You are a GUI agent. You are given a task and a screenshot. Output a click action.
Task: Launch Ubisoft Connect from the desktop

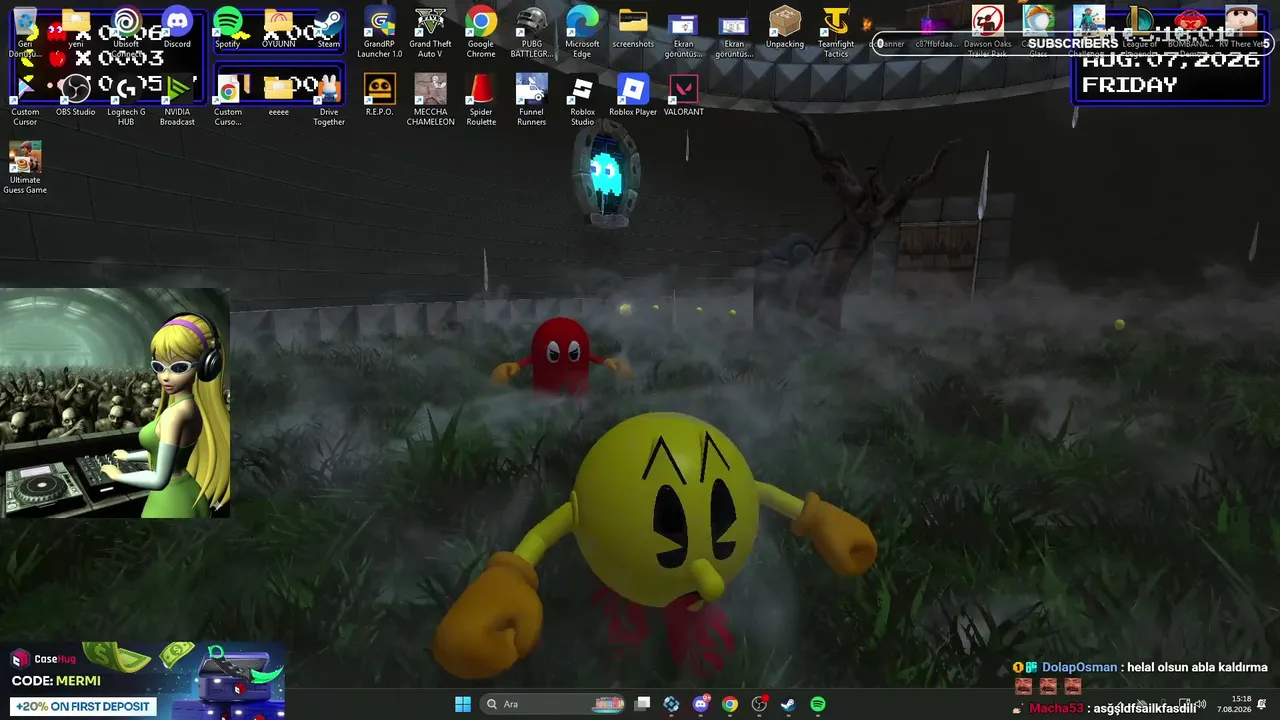[x=126, y=29]
